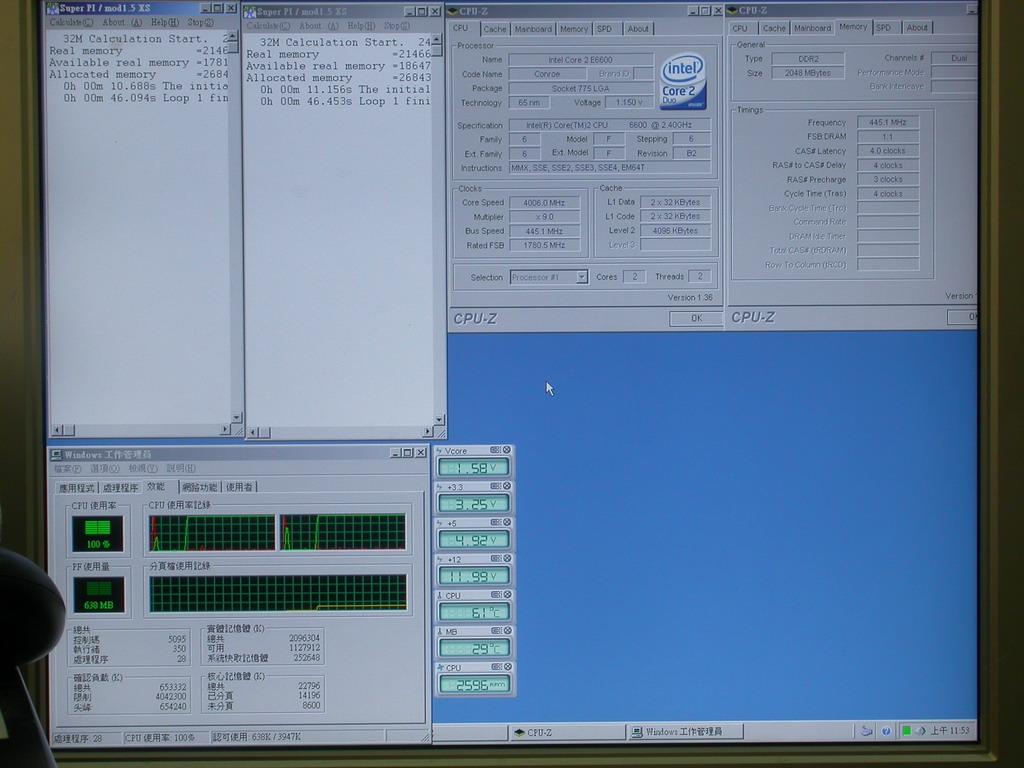Click CPU-Z taskbar button
The image size is (1024, 768).
click(x=566, y=732)
